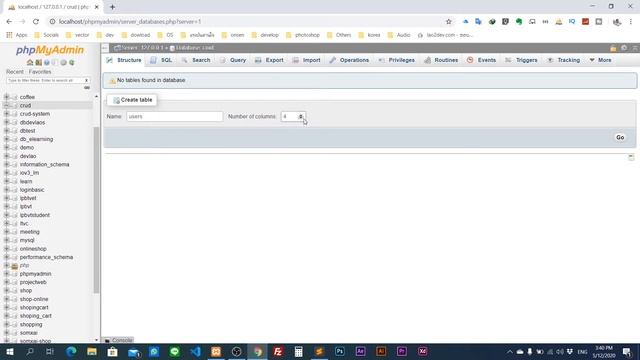Screen dimensions: 640x360
Task: Open the More dropdown tab
Action: coord(600,60)
